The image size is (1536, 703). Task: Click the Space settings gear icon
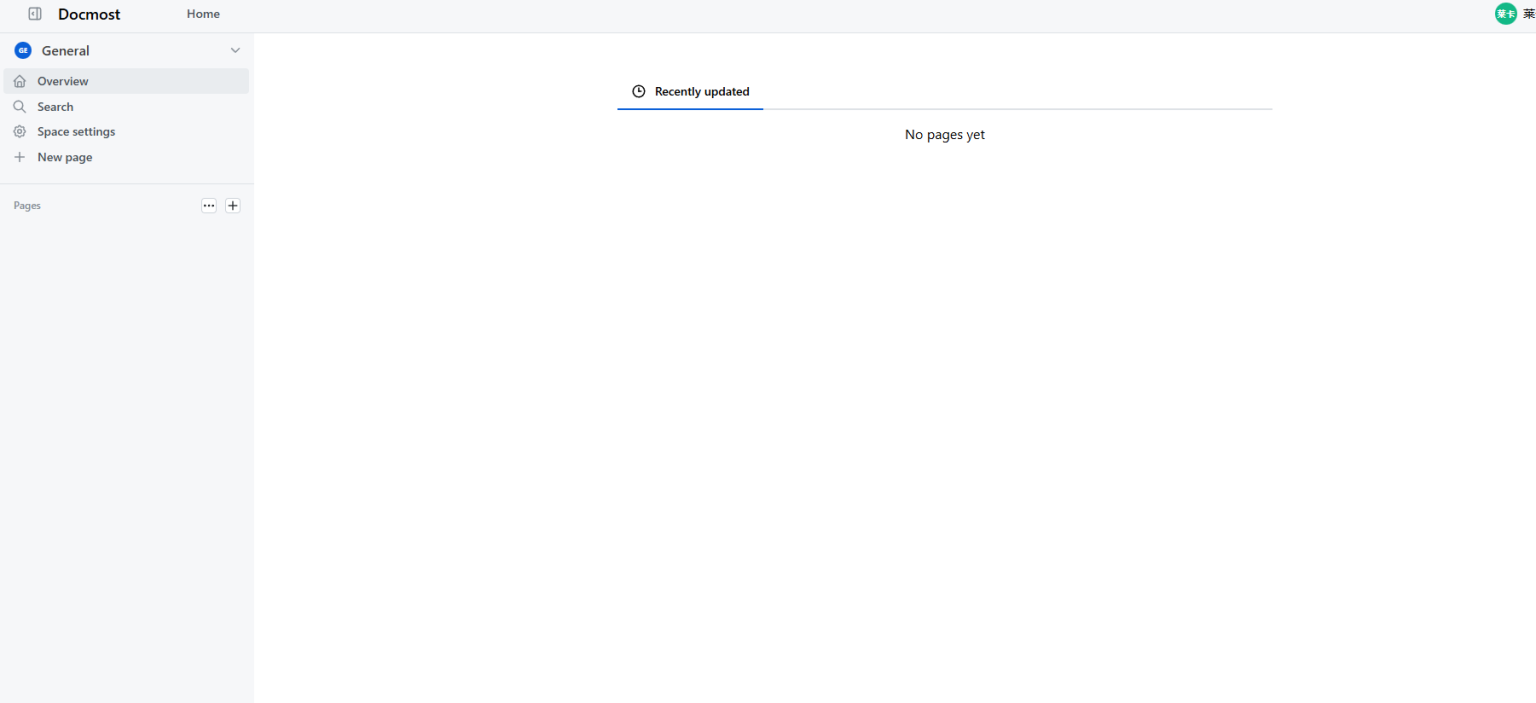pyautogui.click(x=20, y=132)
